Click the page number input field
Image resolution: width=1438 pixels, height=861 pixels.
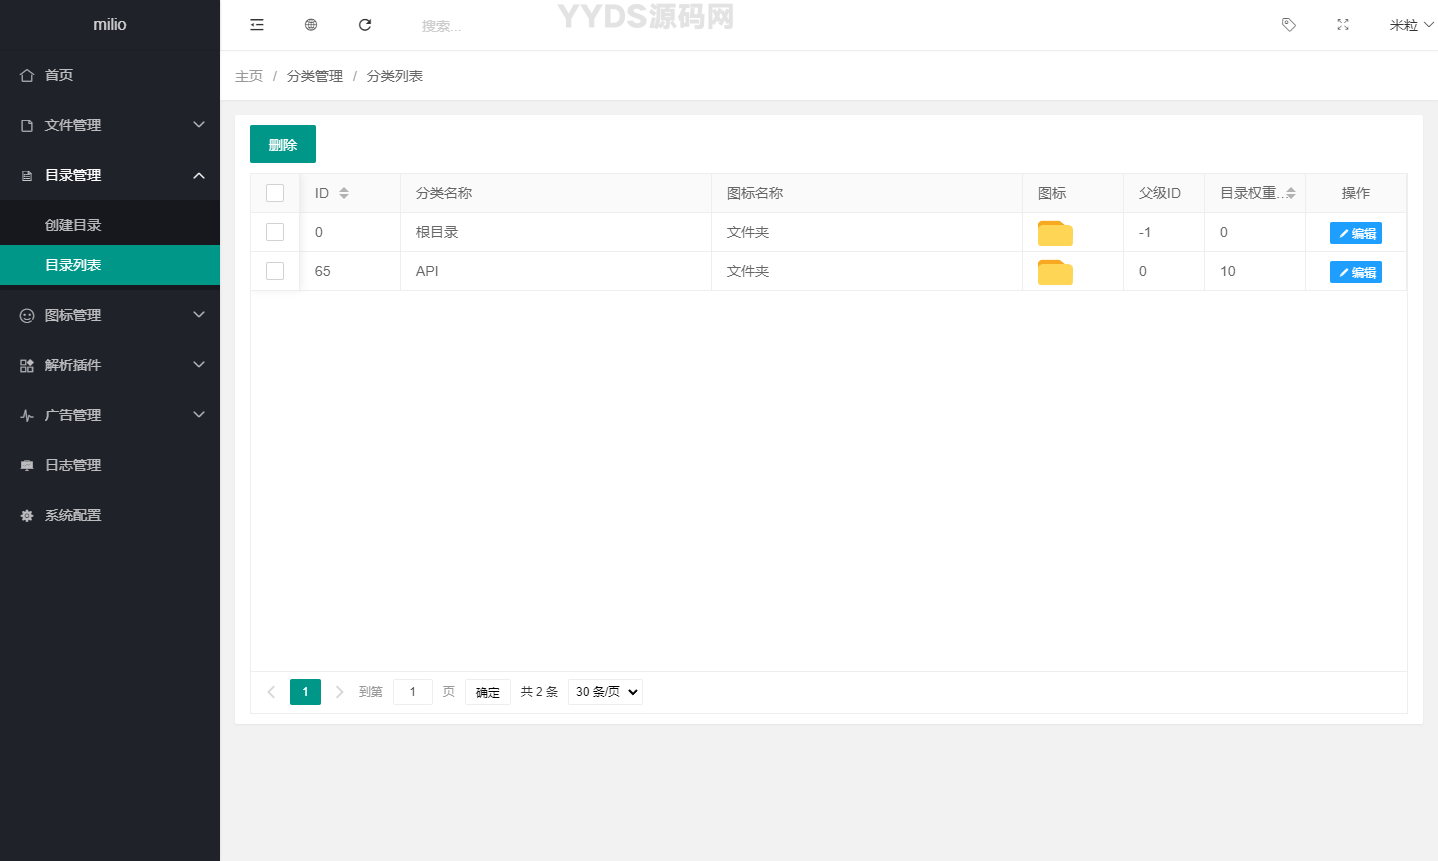pos(413,692)
